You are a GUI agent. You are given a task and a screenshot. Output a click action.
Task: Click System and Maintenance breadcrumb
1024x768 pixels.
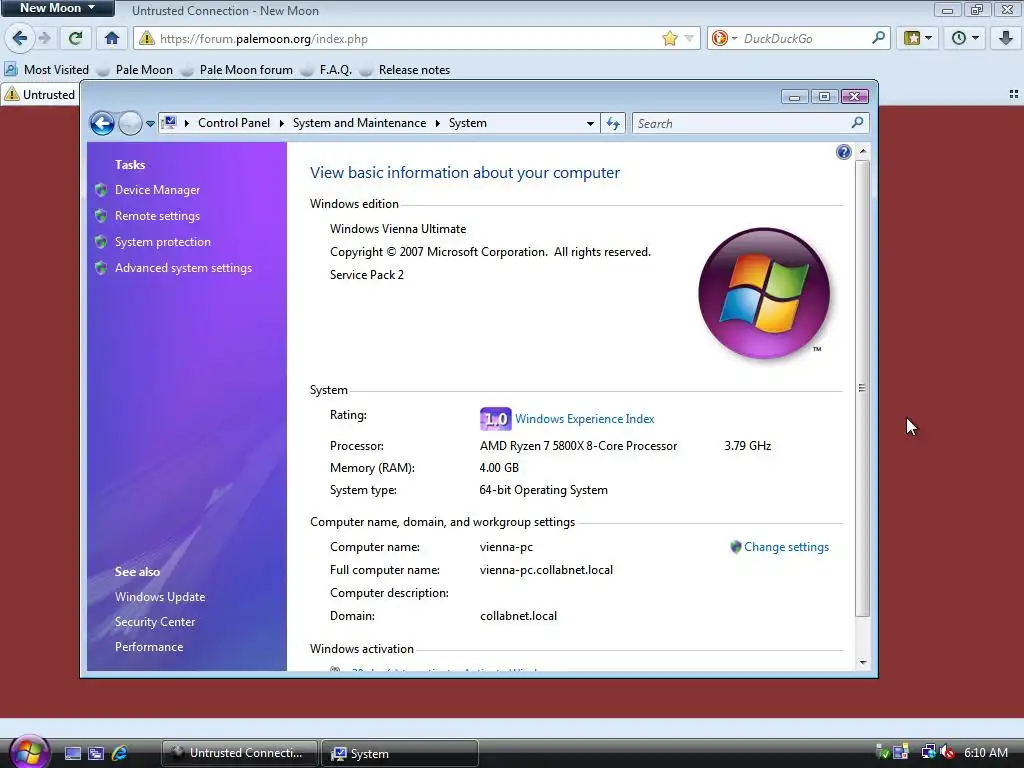point(359,123)
